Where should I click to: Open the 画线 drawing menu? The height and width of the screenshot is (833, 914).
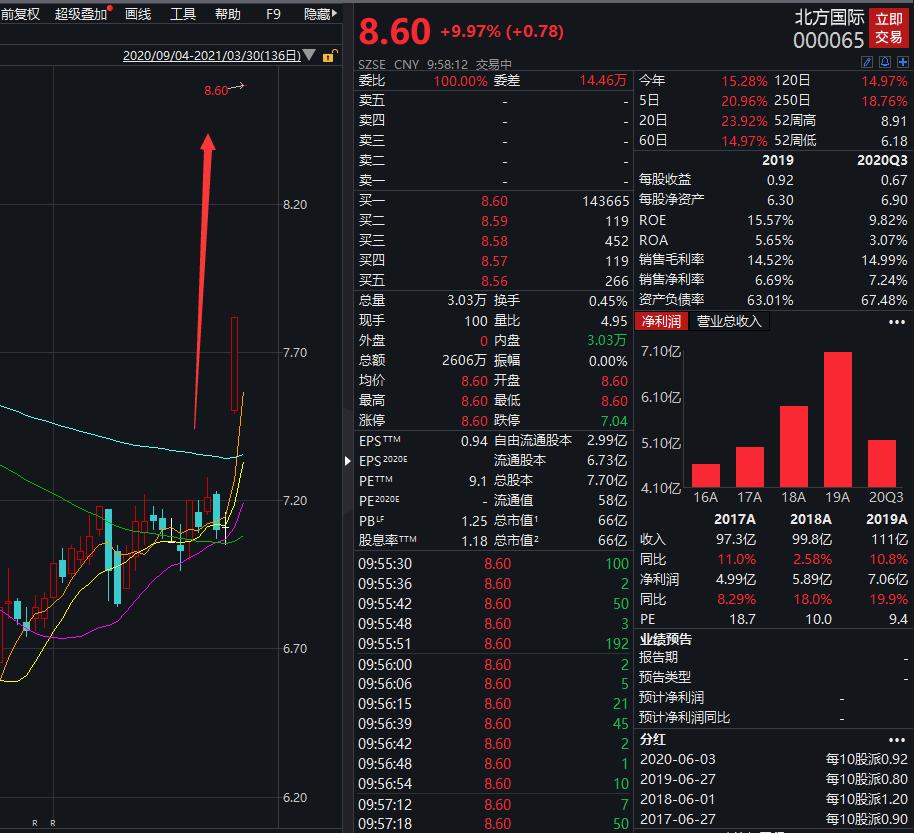[x=138, y=14]
